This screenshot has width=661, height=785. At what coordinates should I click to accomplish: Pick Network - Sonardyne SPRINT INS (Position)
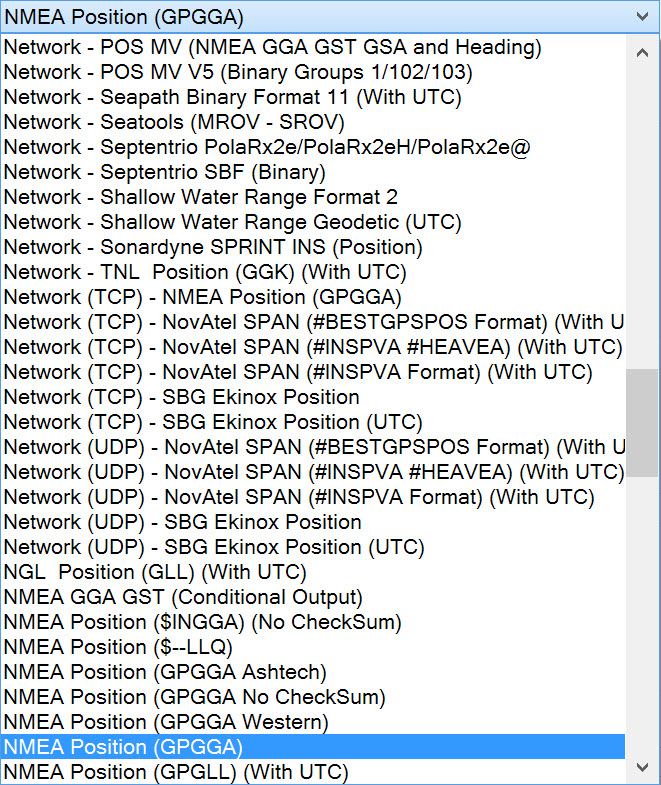[213, 247]
